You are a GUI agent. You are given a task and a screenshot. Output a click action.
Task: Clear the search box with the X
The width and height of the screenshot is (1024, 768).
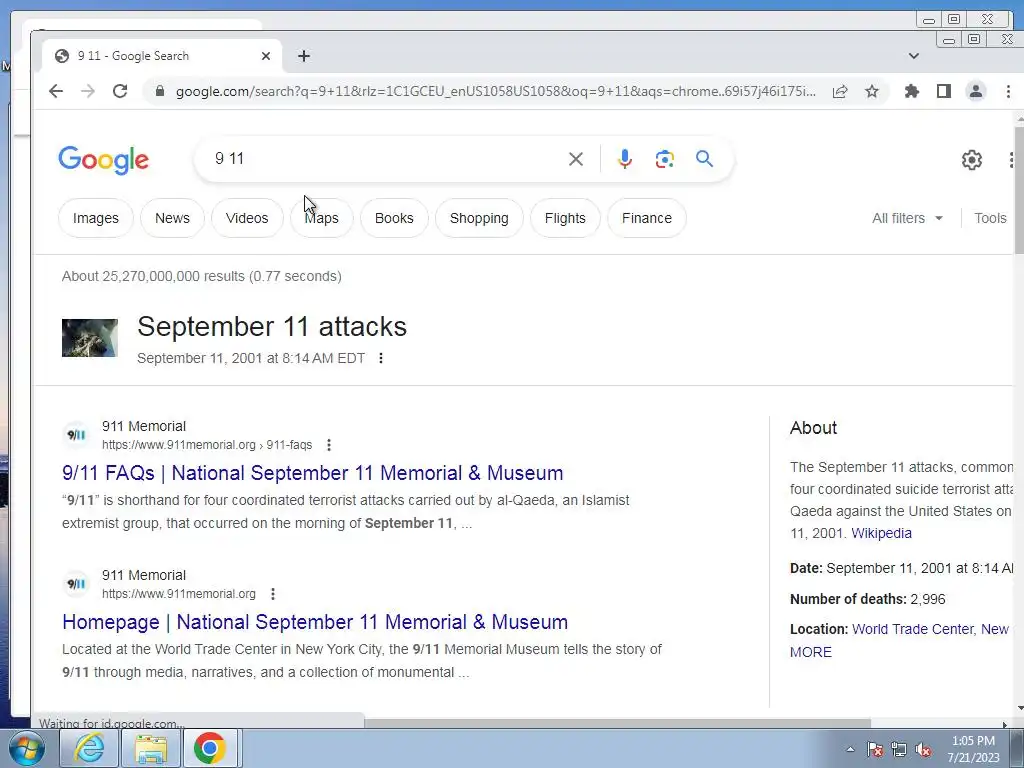[x=575, y=159]
